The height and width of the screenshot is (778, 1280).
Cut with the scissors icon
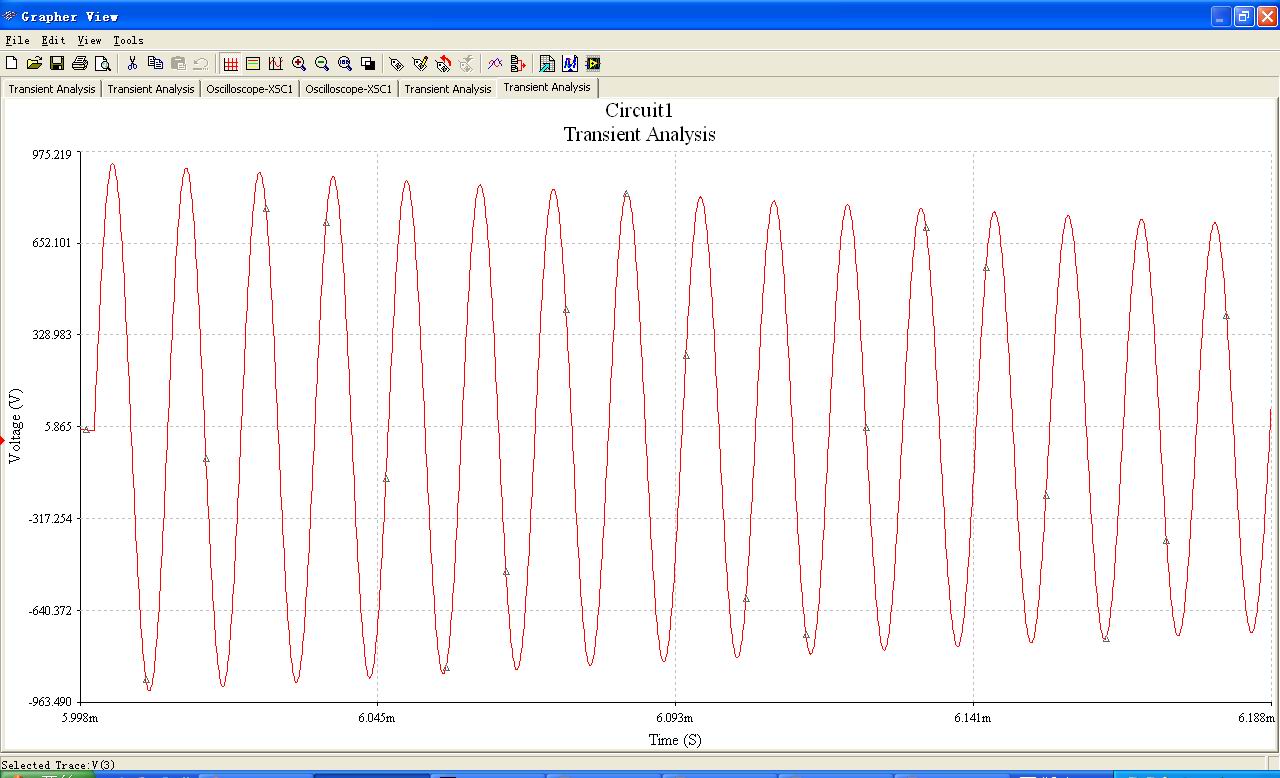132,64
